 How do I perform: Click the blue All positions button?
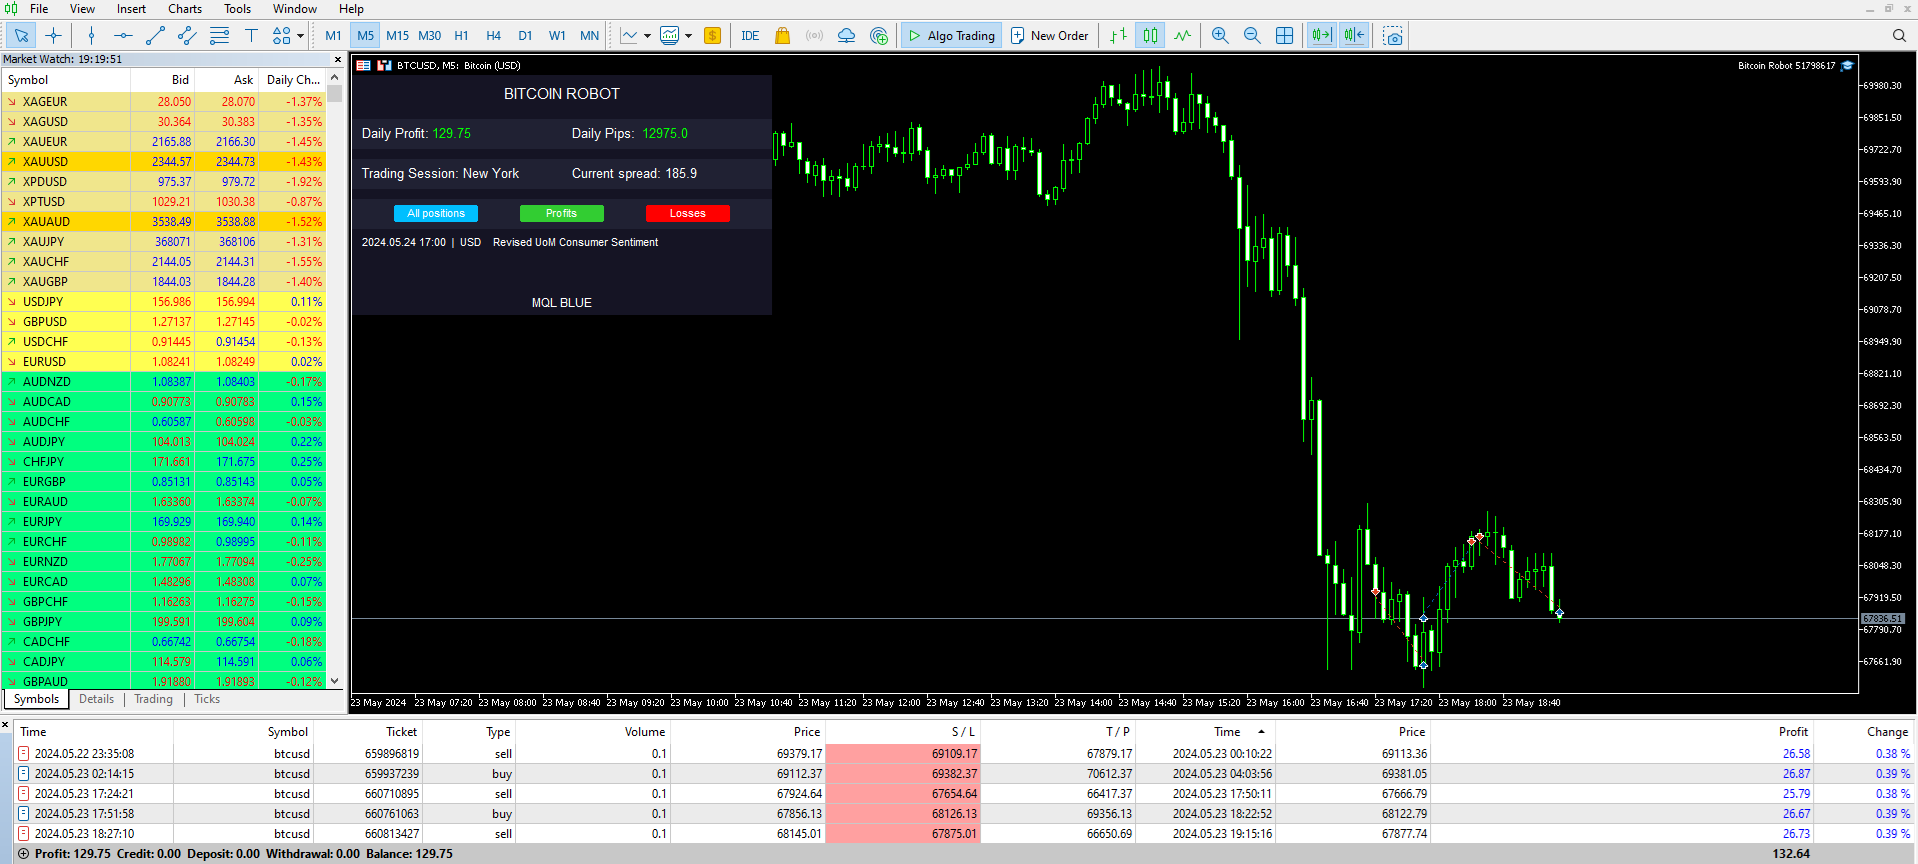(x=436, y=213)
